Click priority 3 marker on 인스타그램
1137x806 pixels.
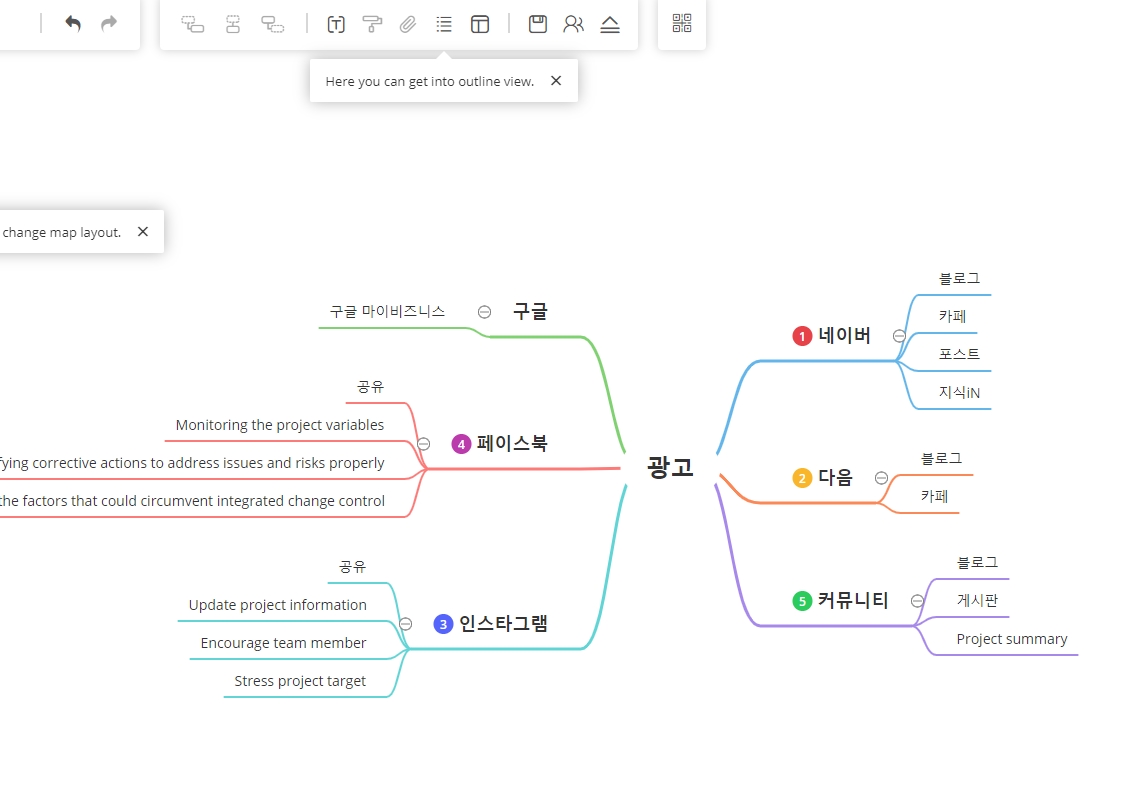click(x=443, y=624)
